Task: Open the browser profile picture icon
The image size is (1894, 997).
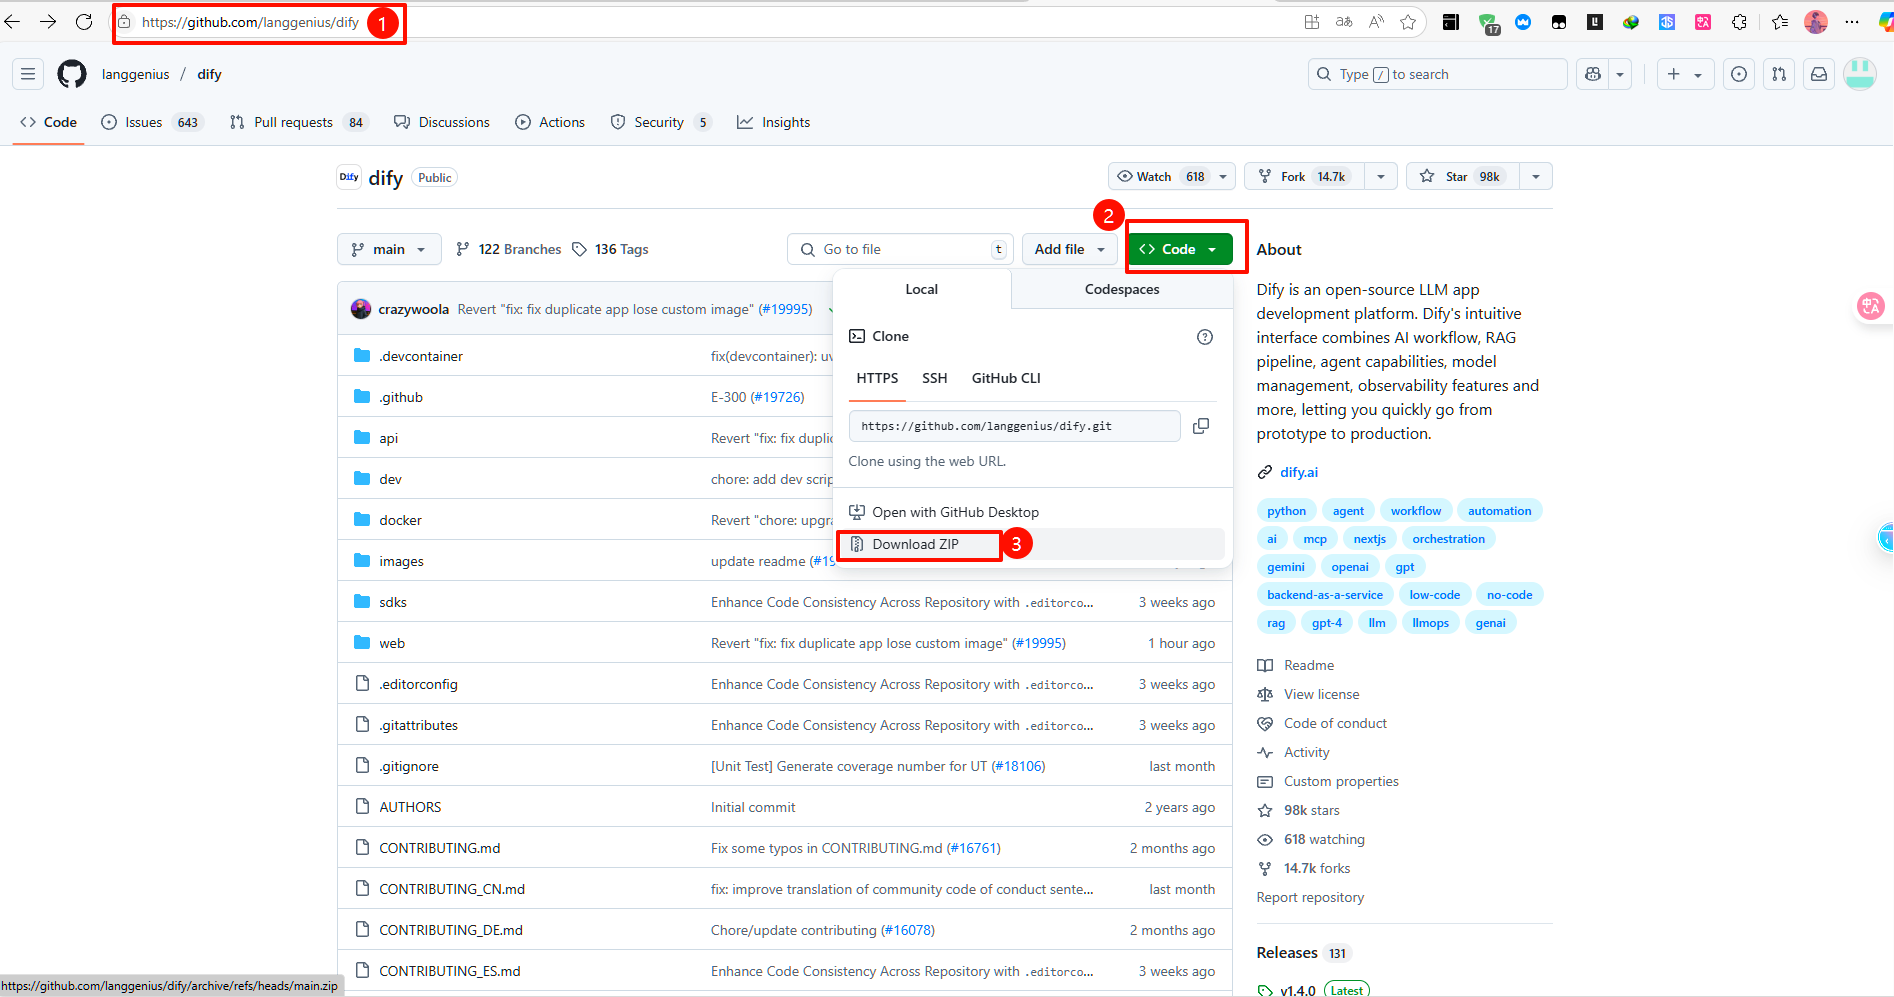Action: pyautogui.click(x=1816, y=22)
